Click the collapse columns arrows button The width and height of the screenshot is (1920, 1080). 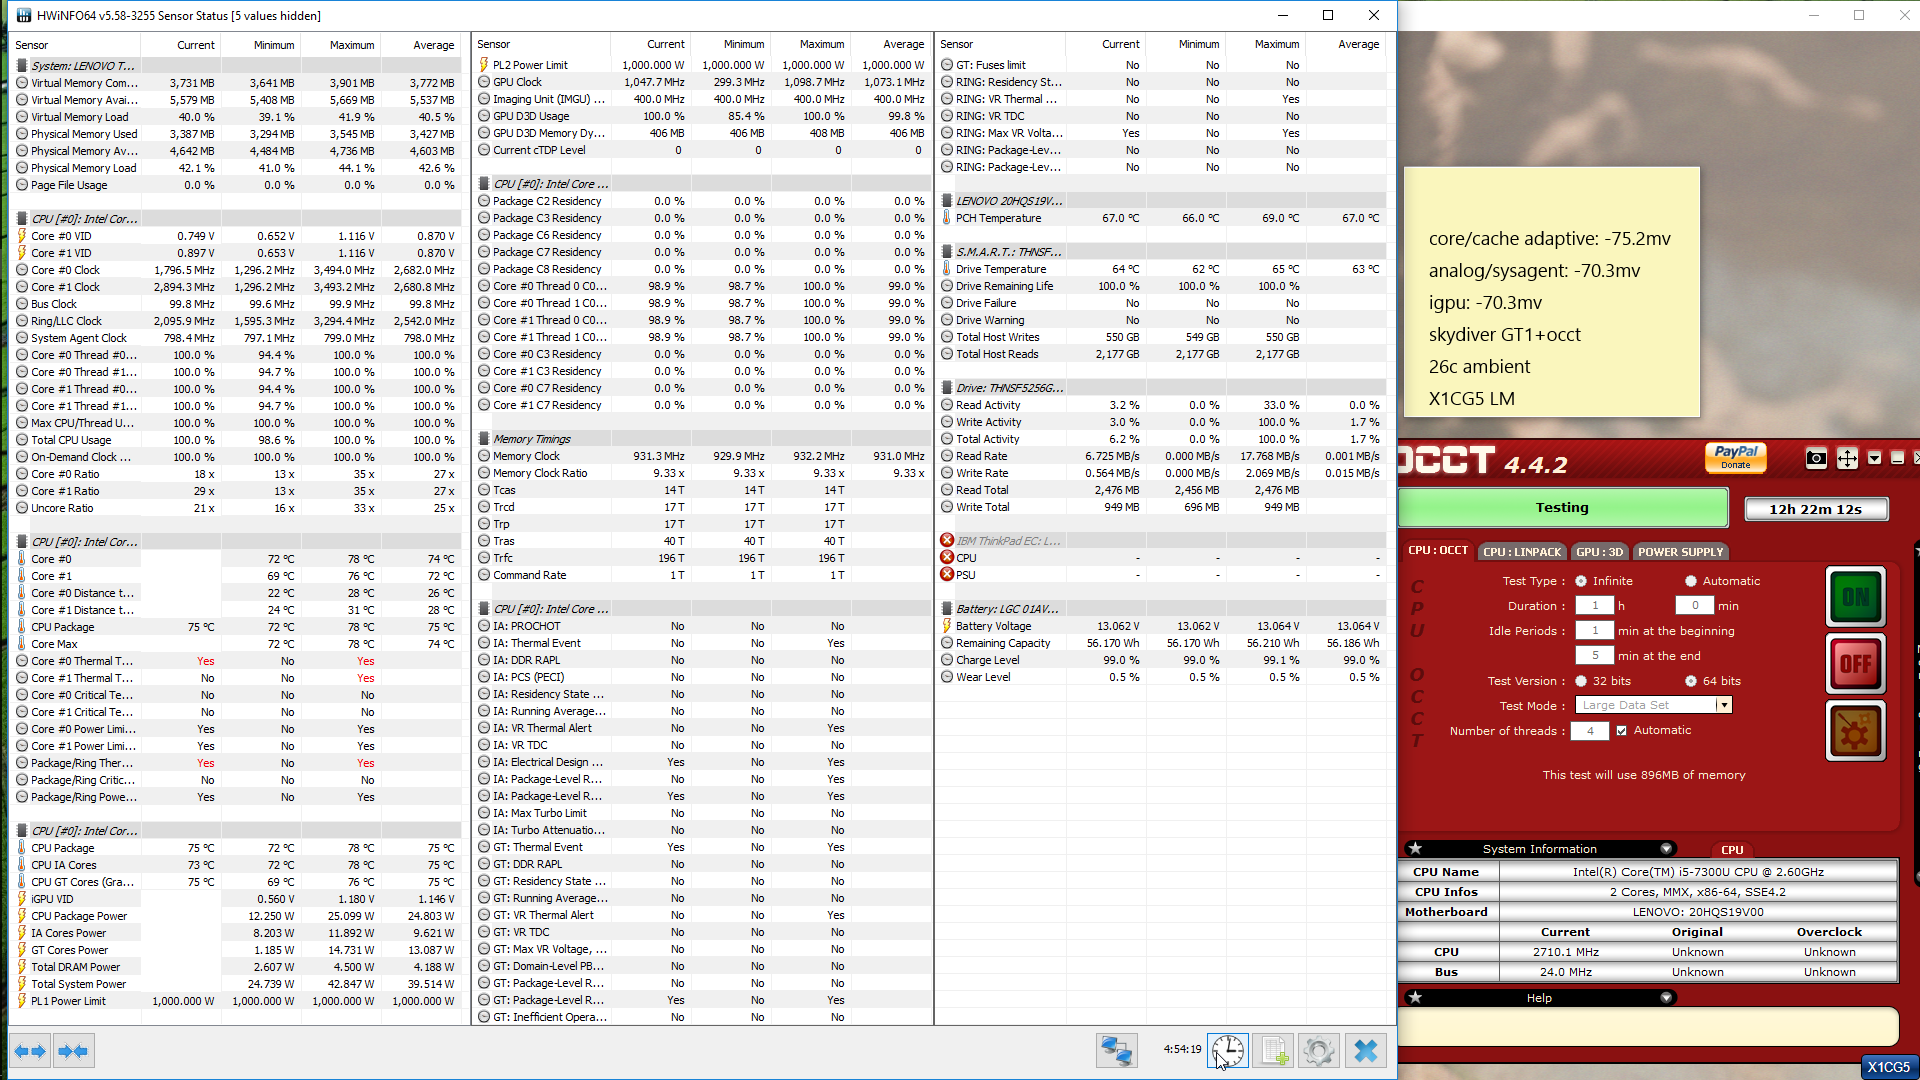tap(74, 1051)
